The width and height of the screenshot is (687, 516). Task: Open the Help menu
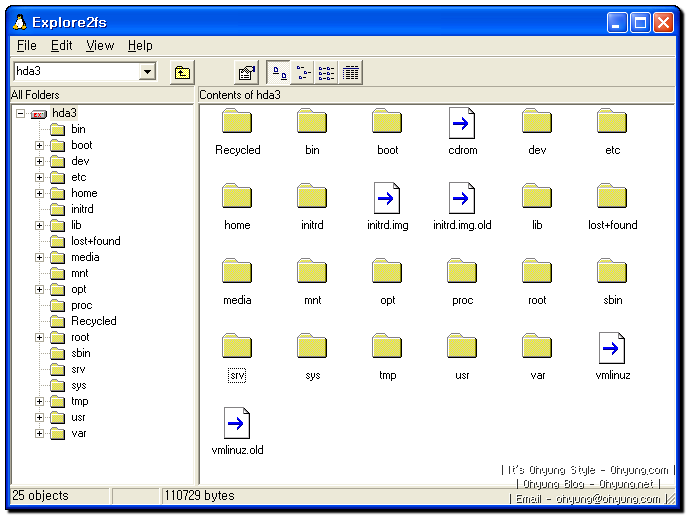[140, 46]
